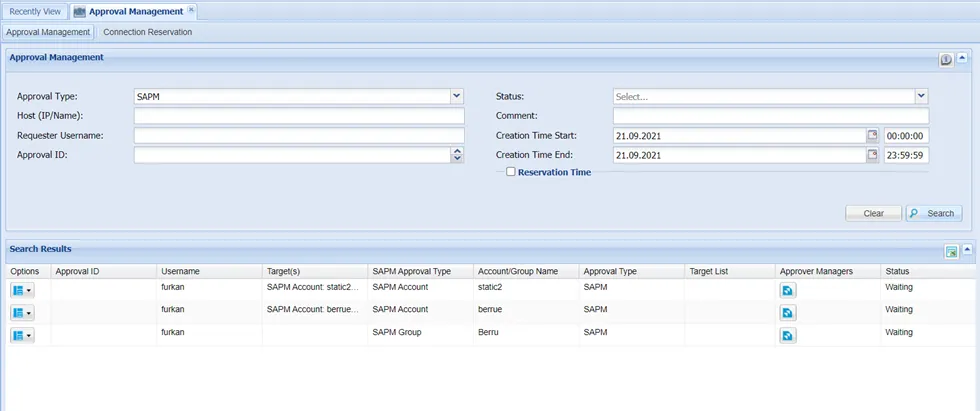980x411 pixels.
Task: Collapse the Approval Management panel
Action: (962, 58)
